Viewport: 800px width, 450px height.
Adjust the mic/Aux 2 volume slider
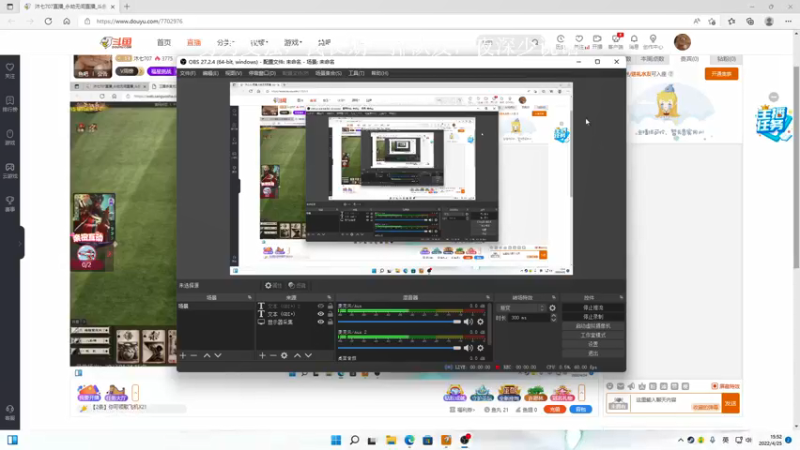point(399,348)
